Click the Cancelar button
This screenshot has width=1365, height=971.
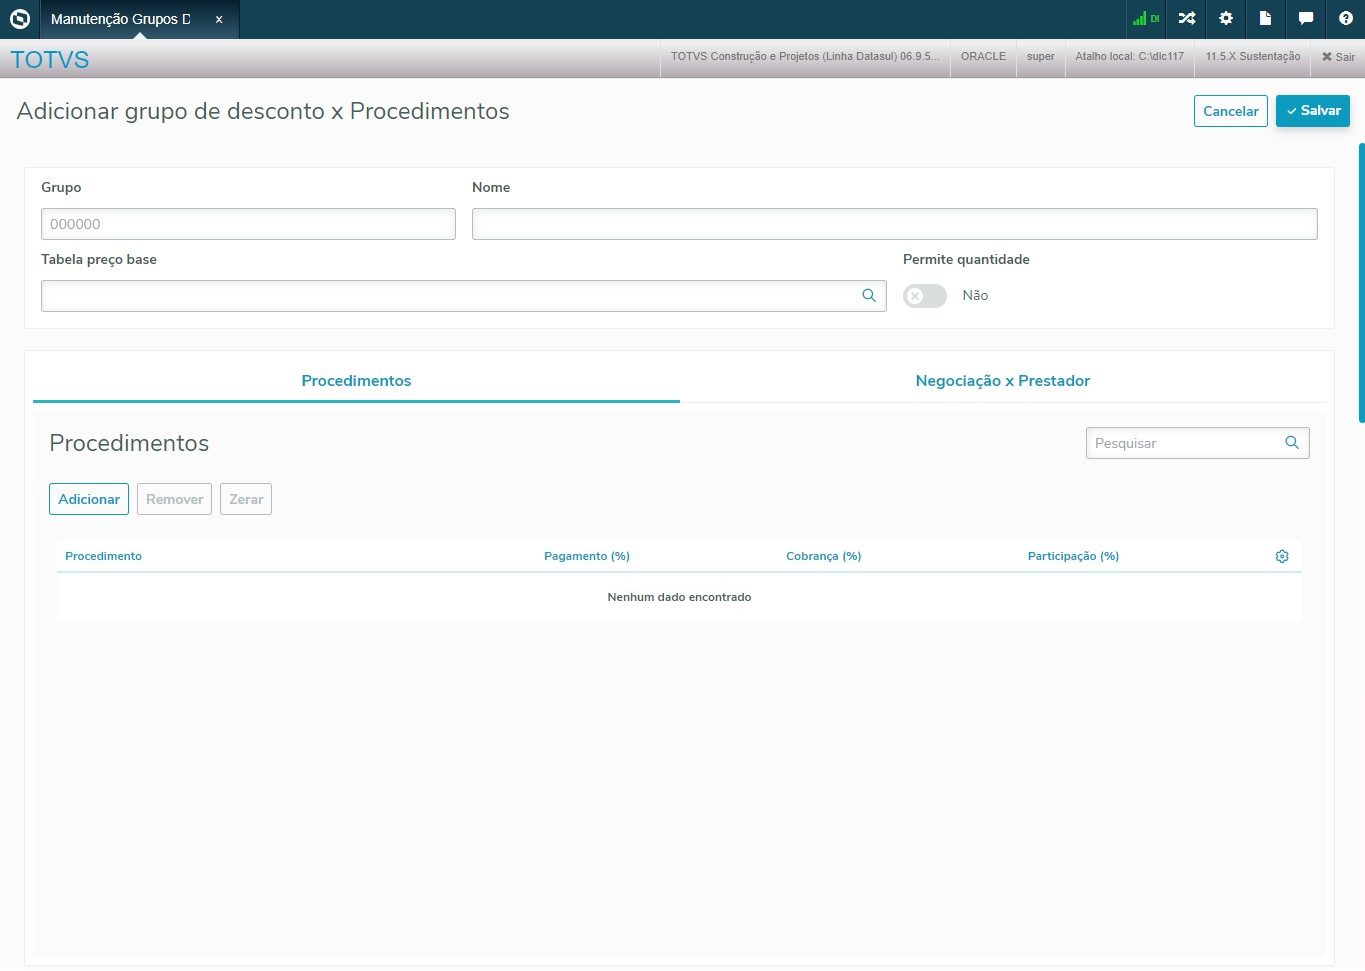click(1231, 111)
